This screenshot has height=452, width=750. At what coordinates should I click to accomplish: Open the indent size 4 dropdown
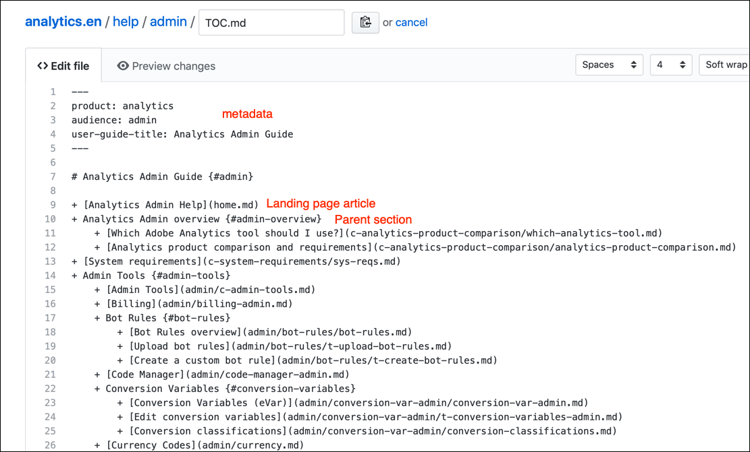tap(671, 65)
